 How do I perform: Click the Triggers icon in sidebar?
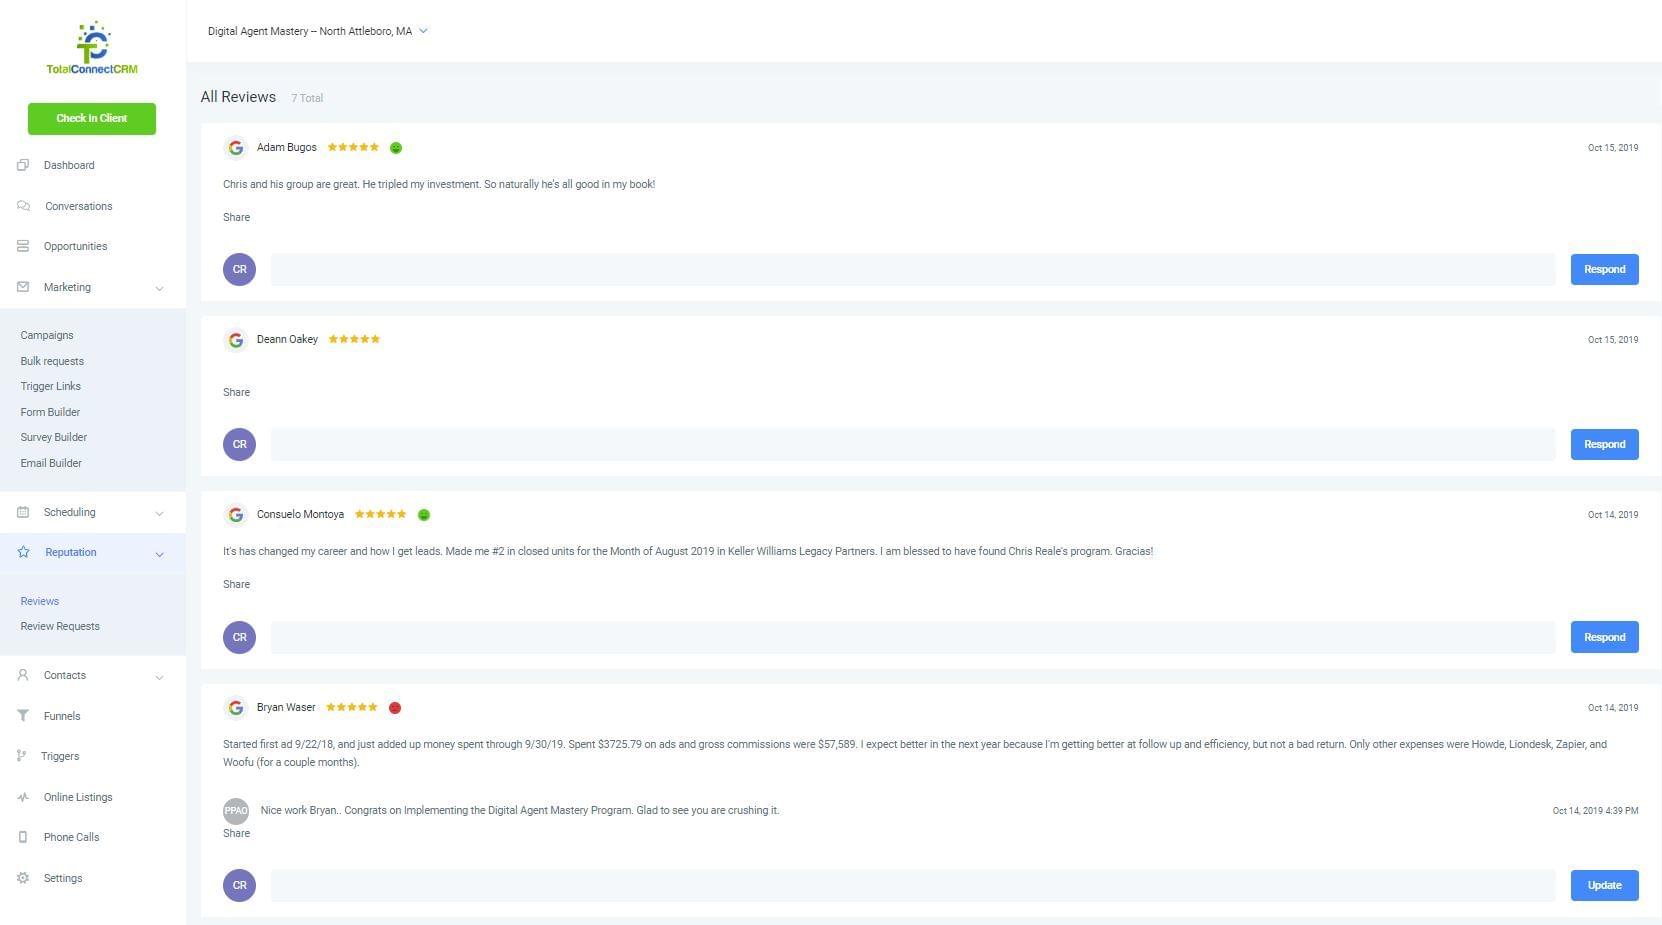22,756
